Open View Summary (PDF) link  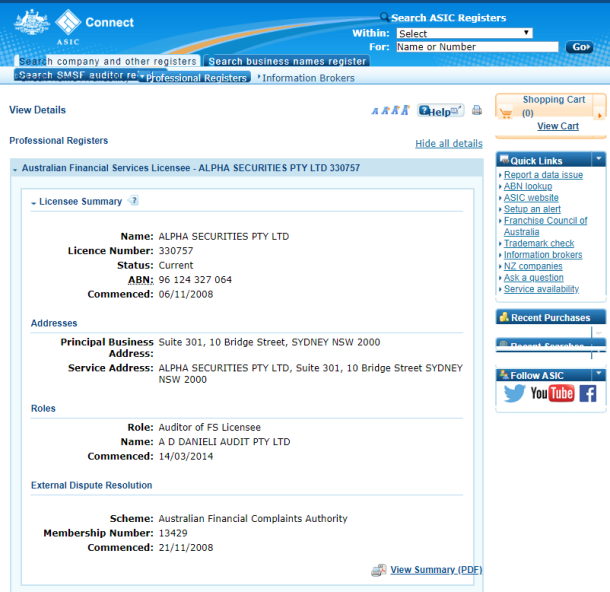[436, 570]
